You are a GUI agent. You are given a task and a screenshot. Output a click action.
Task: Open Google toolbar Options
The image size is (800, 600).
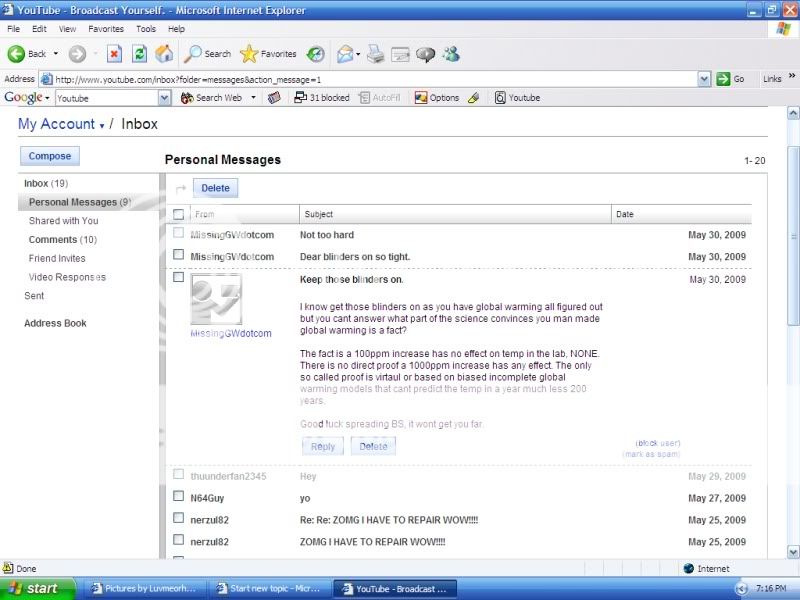point(437,97)
